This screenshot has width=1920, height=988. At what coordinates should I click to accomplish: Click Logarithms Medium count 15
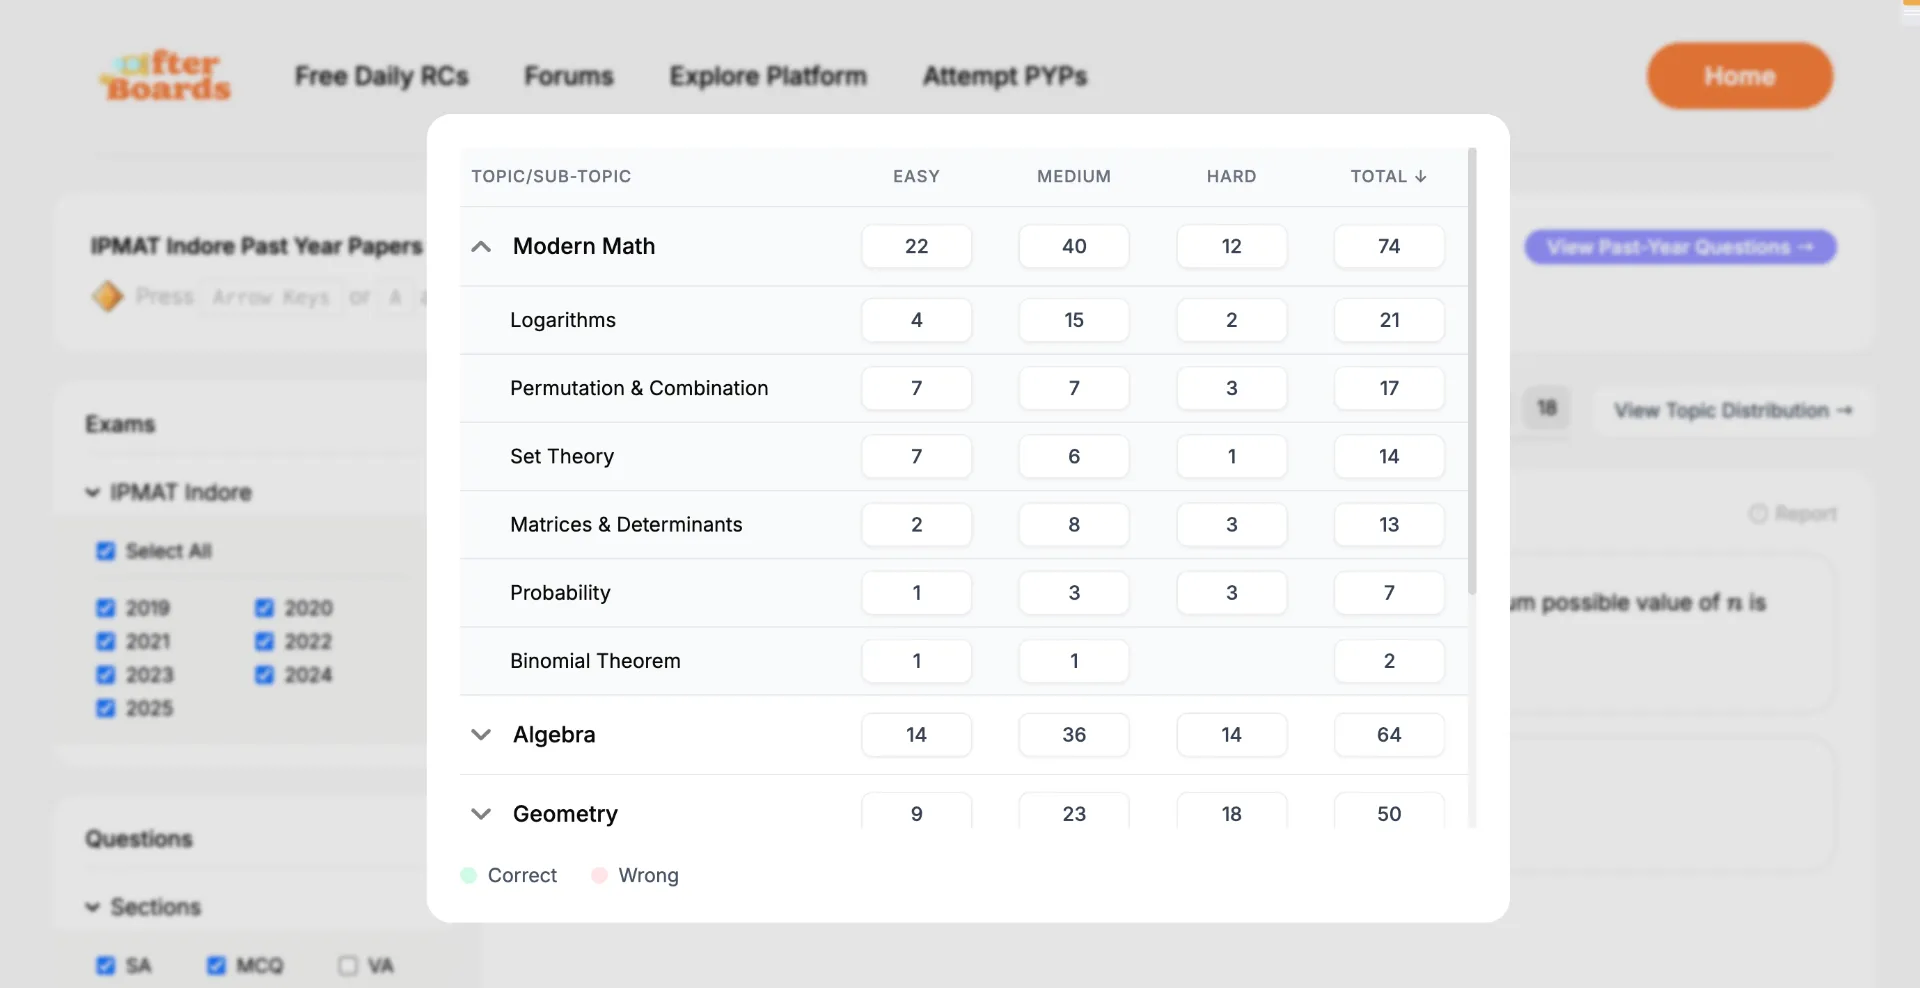pos(1074,320)
